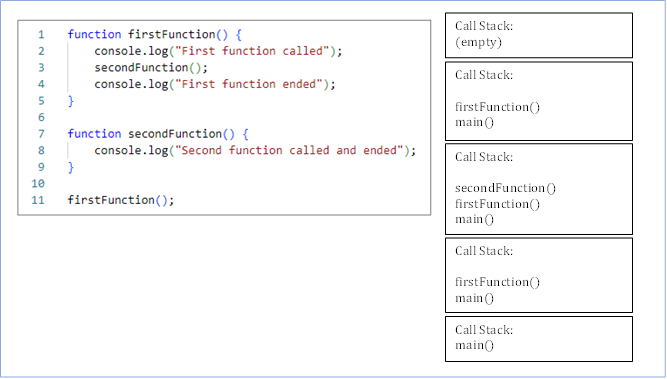This screenshot has width=667, height=379.
Task: Click the closing brace on line 5
Action: pyautogui.click(x=71, y=101)
